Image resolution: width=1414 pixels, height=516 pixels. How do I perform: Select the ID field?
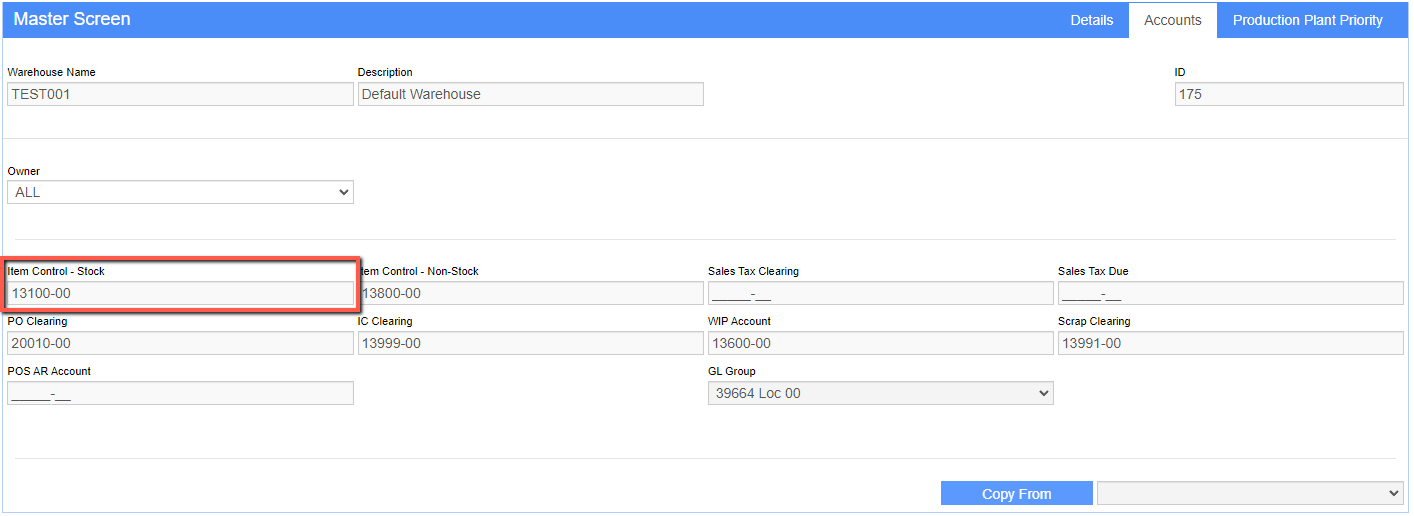point(1289,94)
